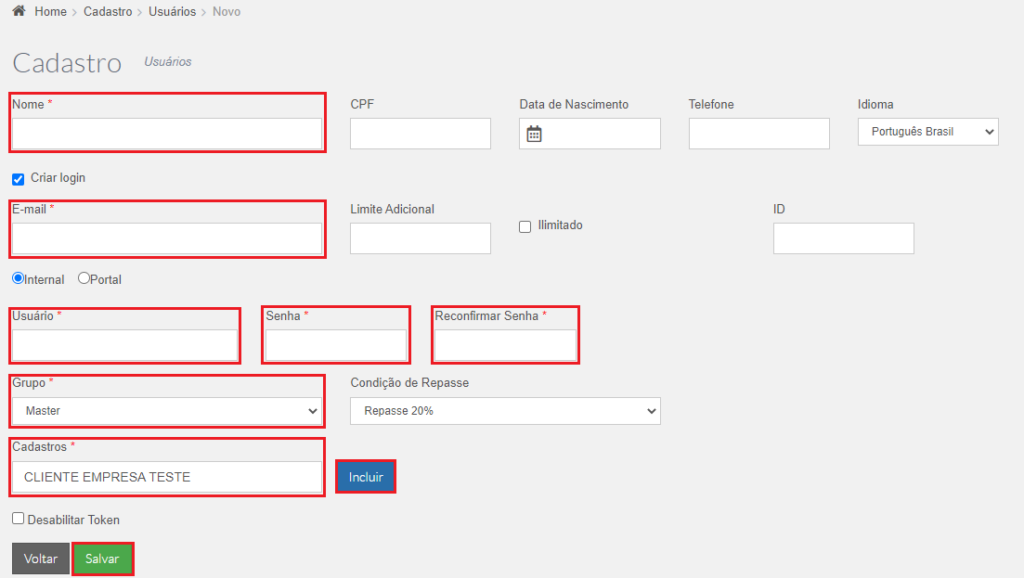Enable the Ilimitado checkbox
Viewport: 1024px width, 578px height.
coord(525,227)
